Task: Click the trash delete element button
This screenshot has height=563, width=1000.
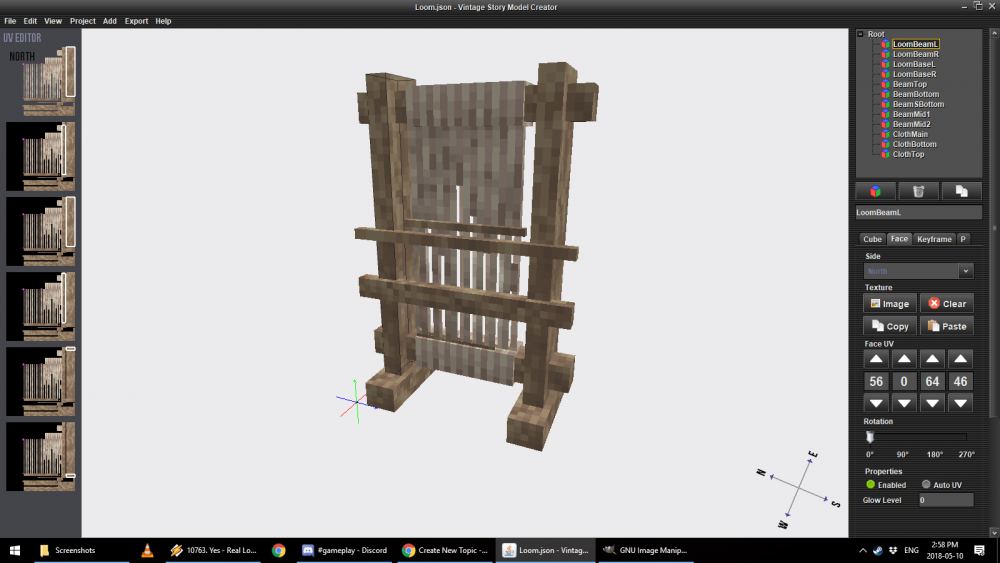Action: tap(918, 191)
